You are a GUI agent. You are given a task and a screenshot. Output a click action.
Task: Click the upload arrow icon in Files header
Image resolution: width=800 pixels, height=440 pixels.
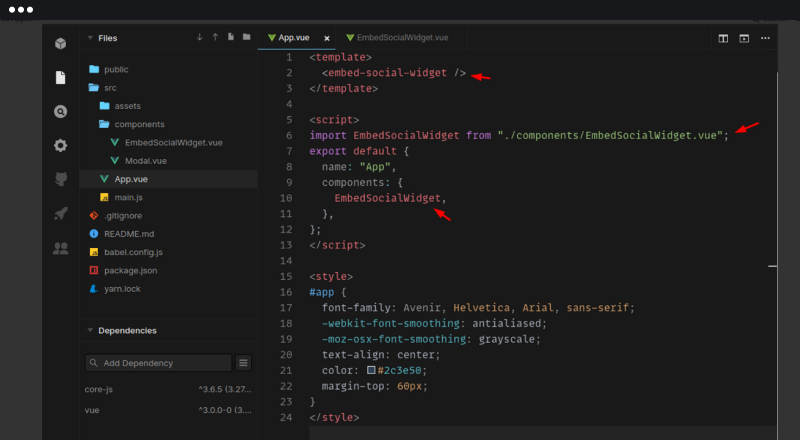click(215, 37)
